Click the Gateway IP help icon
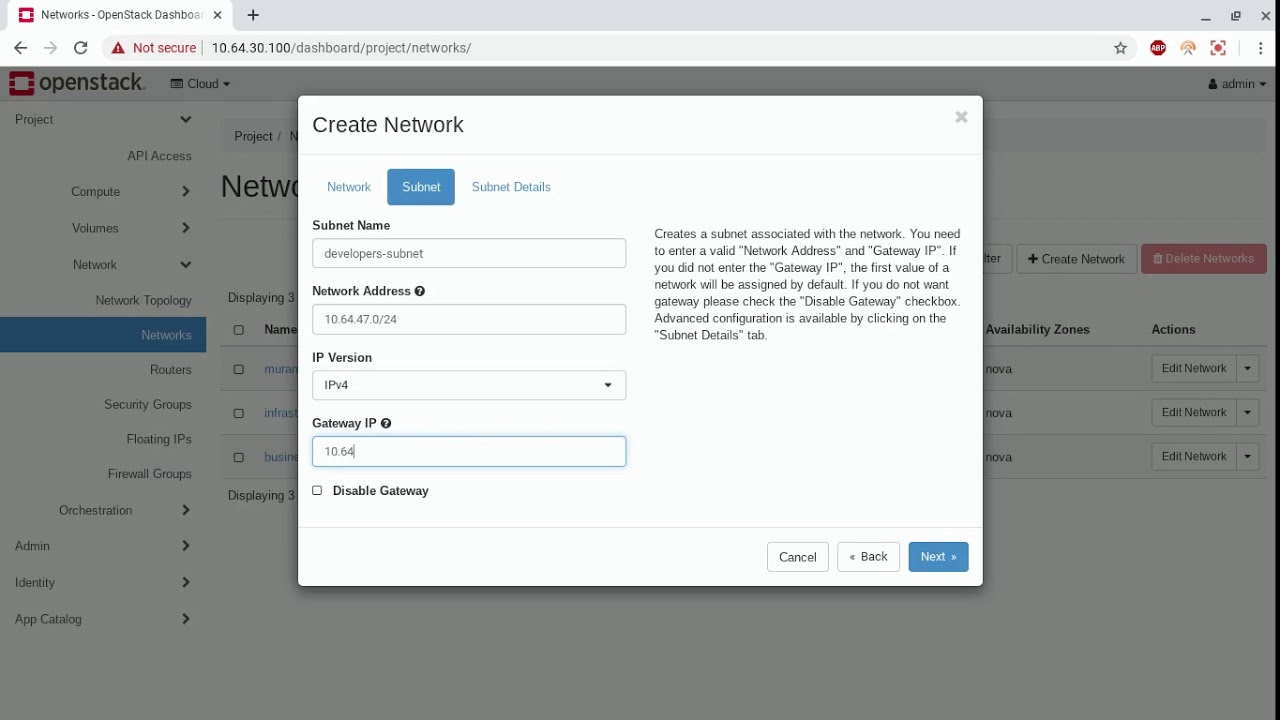 386,423
